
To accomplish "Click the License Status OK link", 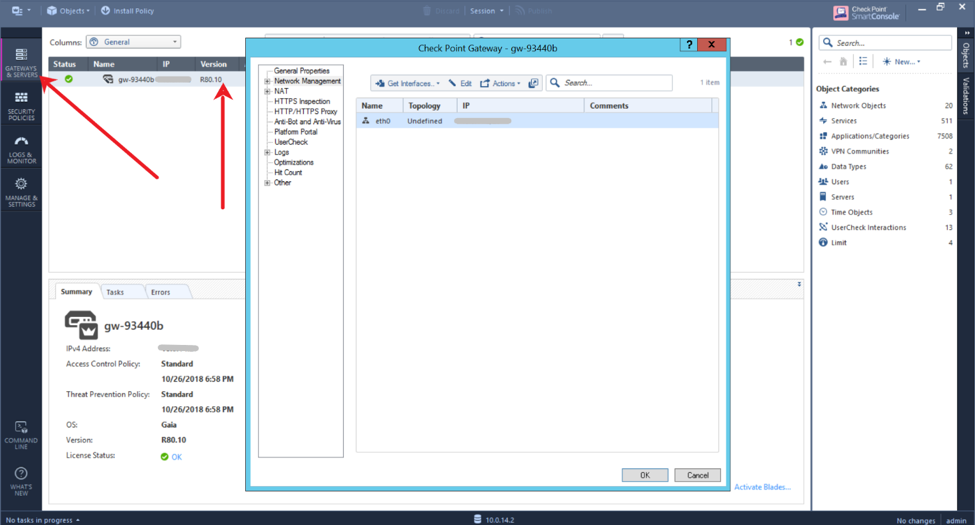I will 177,457.
